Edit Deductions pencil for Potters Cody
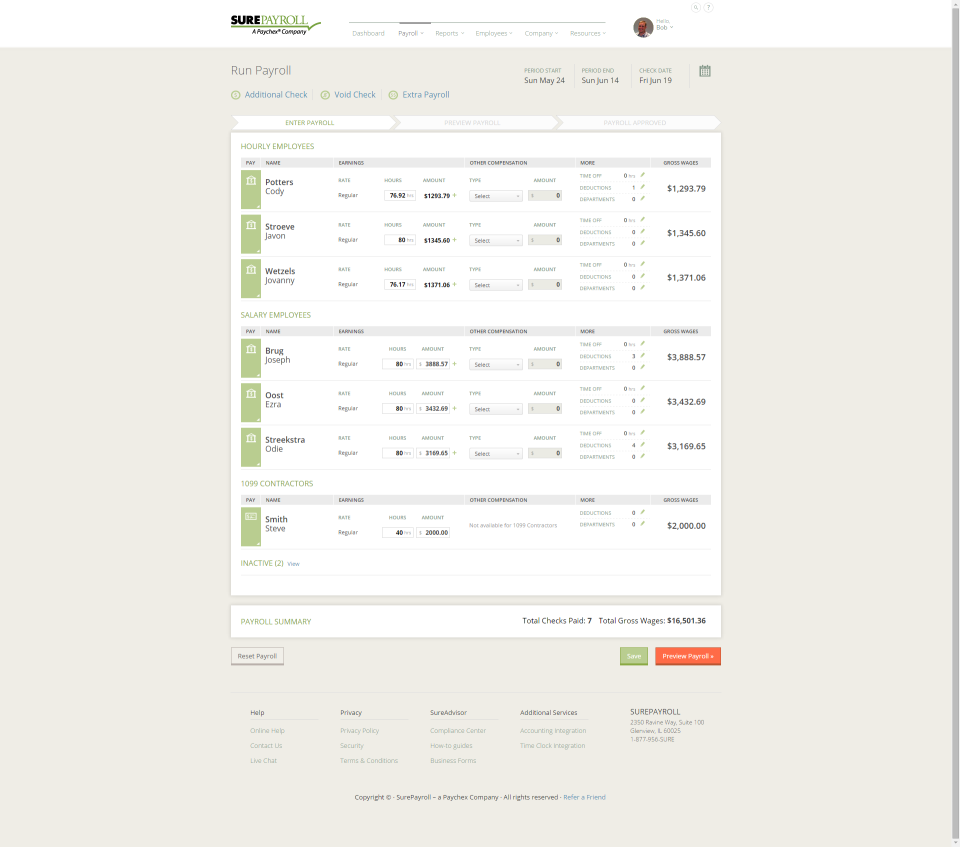The width and height of the screenshot is (960, 847). (642, 187)
